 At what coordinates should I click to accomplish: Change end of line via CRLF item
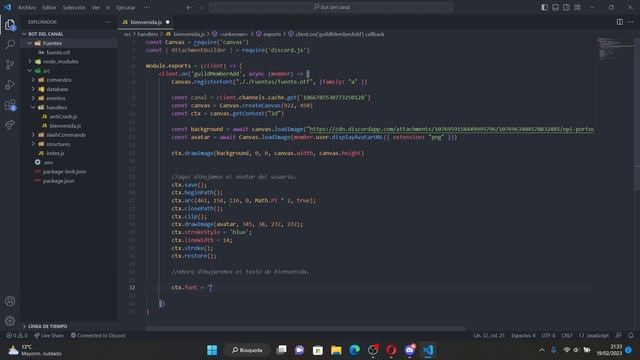tap(567, 336)
